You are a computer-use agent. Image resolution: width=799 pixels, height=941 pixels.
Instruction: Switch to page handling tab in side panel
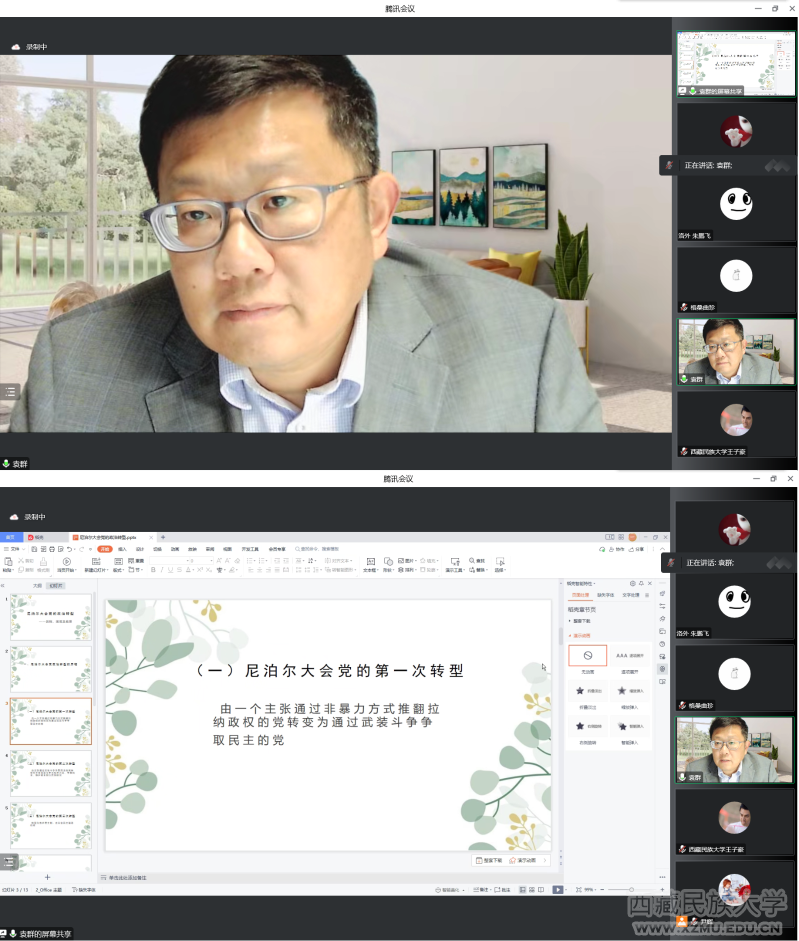click(580, 595)
